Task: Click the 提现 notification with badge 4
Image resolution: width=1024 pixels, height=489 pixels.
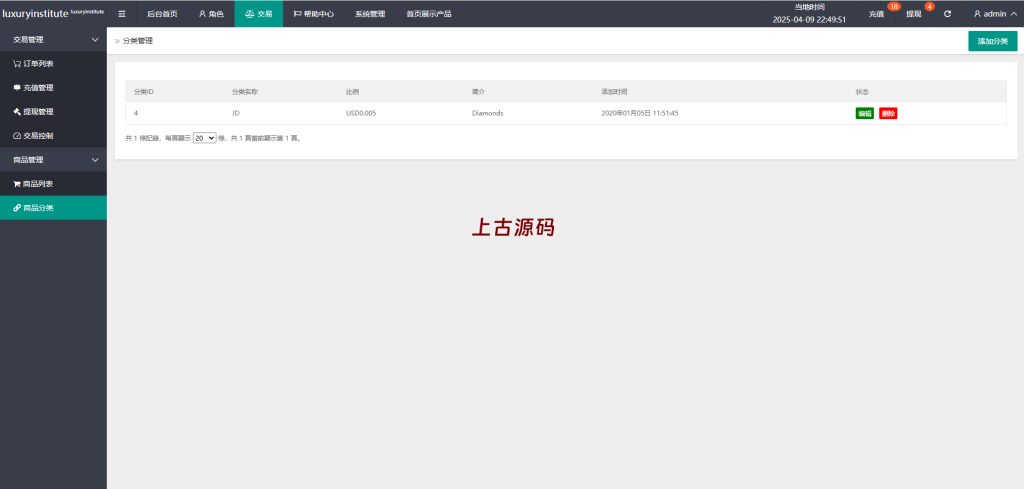Action: pos(914,14)
